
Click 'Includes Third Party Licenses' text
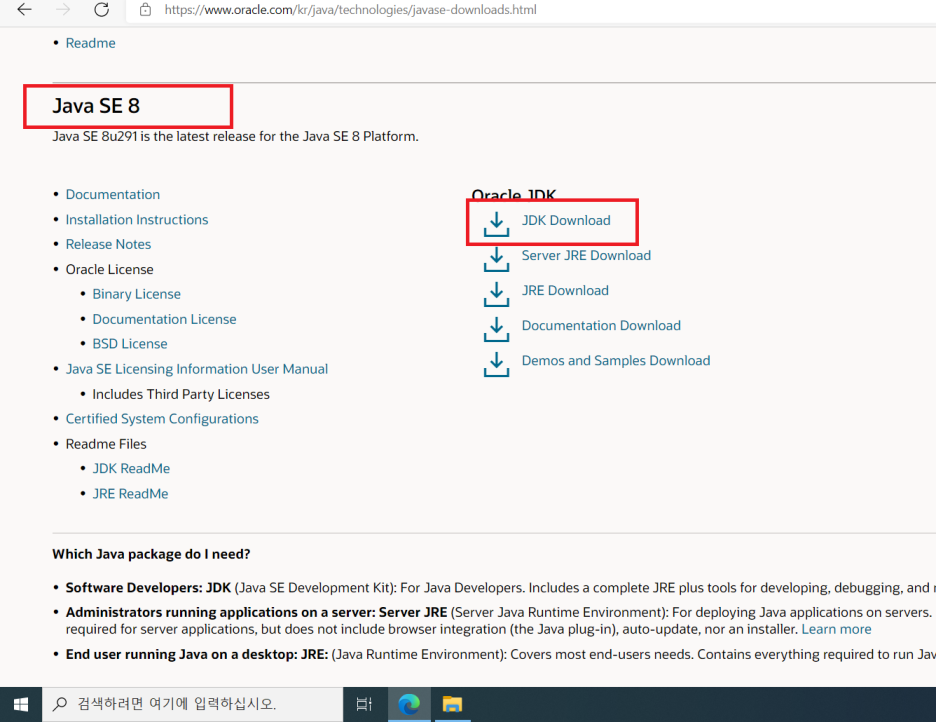pyautogui.click(x=181, y=394)
